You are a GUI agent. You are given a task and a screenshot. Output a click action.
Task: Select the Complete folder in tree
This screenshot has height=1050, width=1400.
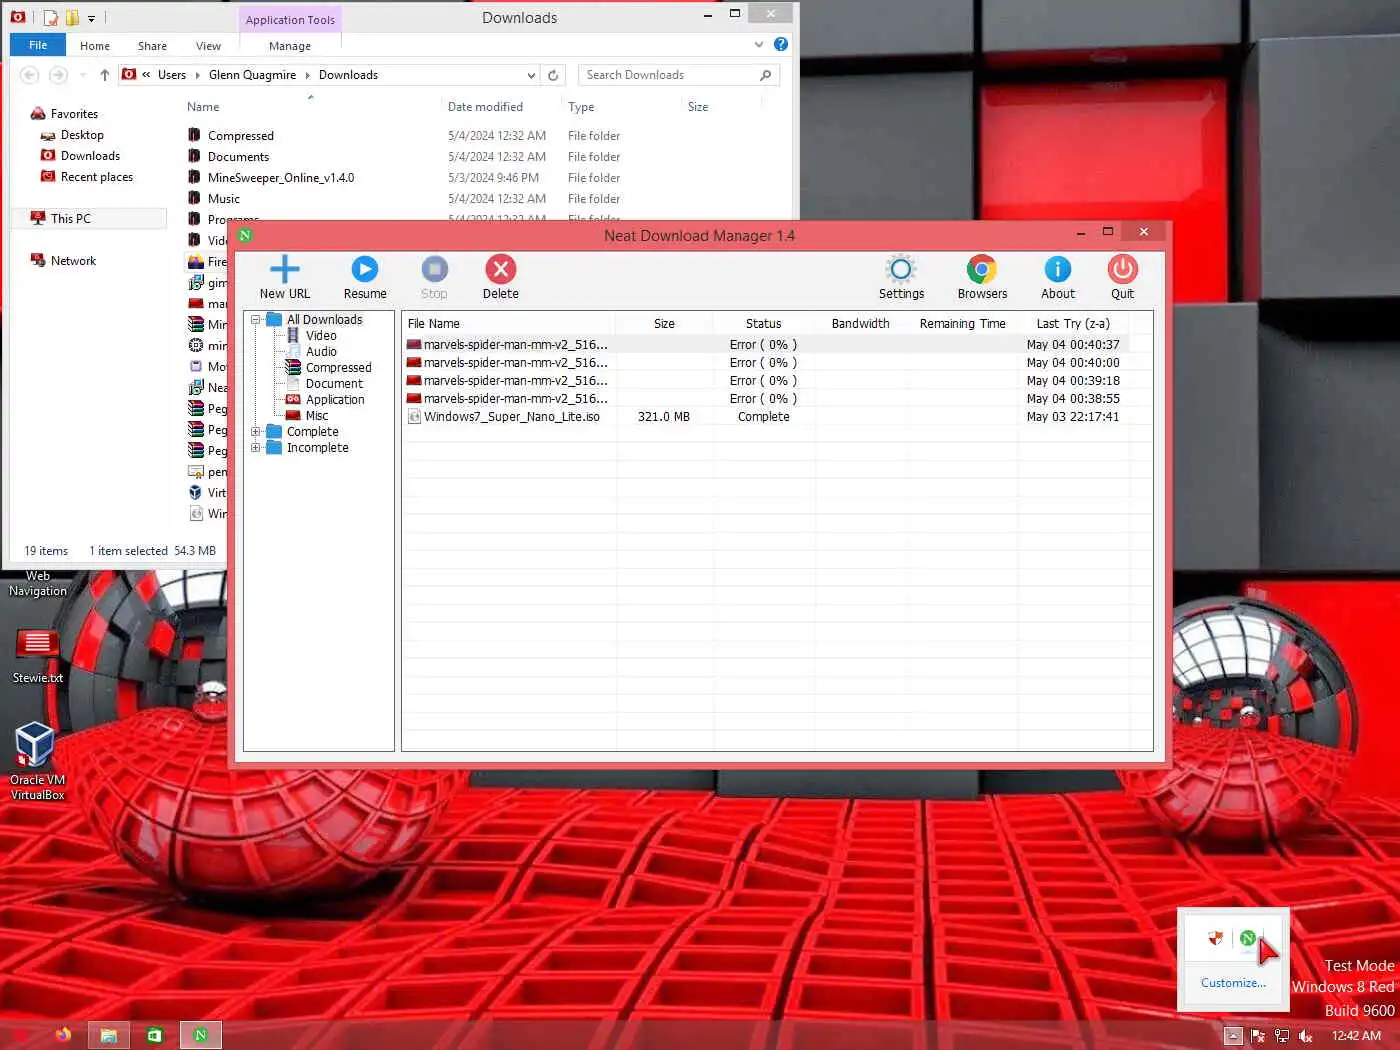pyautogui.click(x=312, y=432)
